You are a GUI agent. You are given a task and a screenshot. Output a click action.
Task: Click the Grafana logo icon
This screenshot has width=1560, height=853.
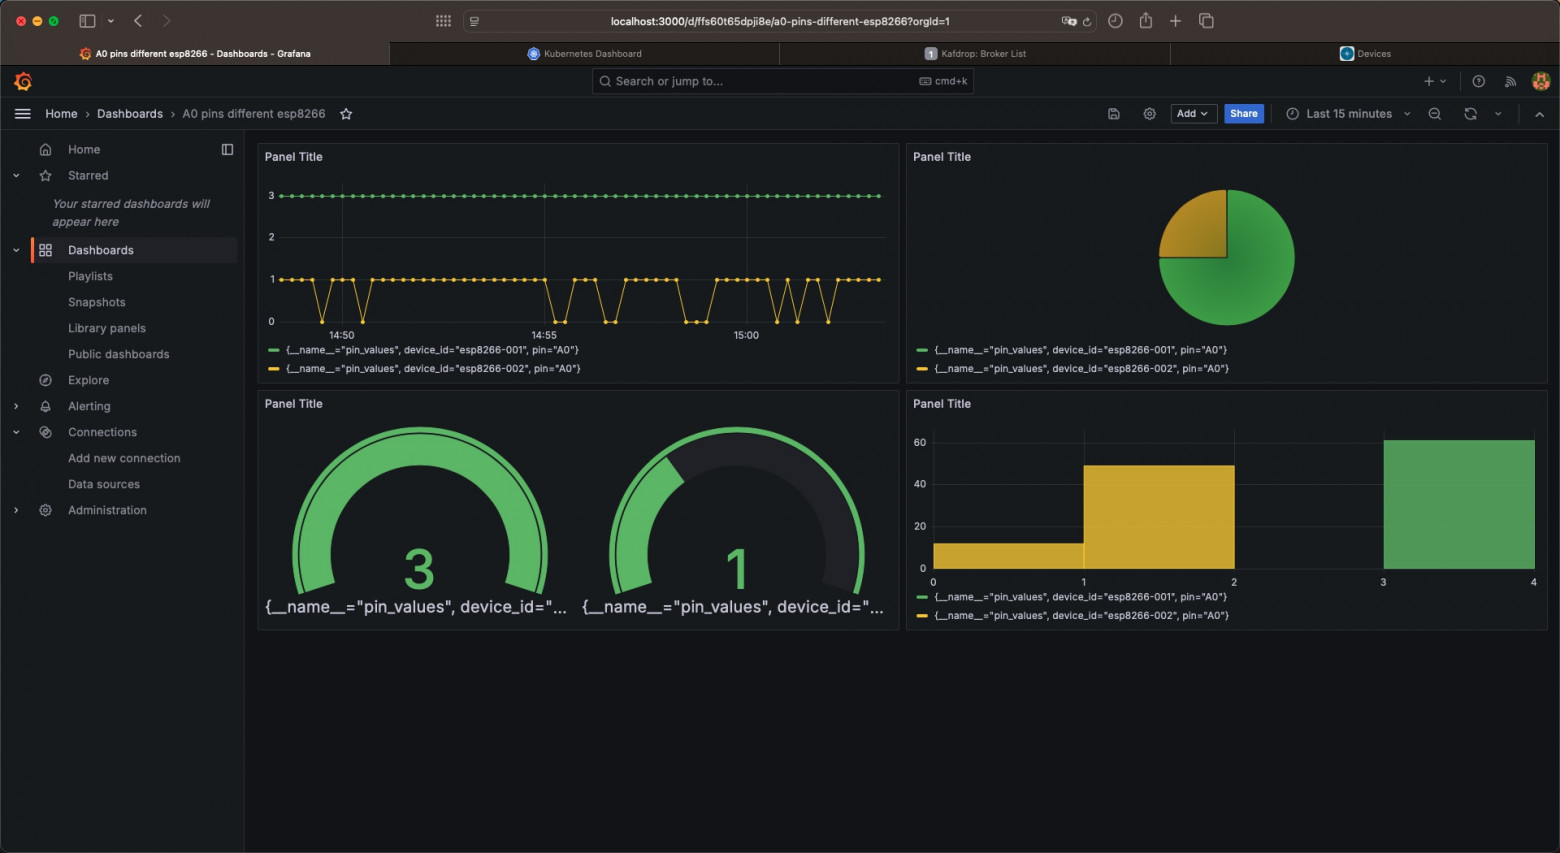[x=23, y=82]
